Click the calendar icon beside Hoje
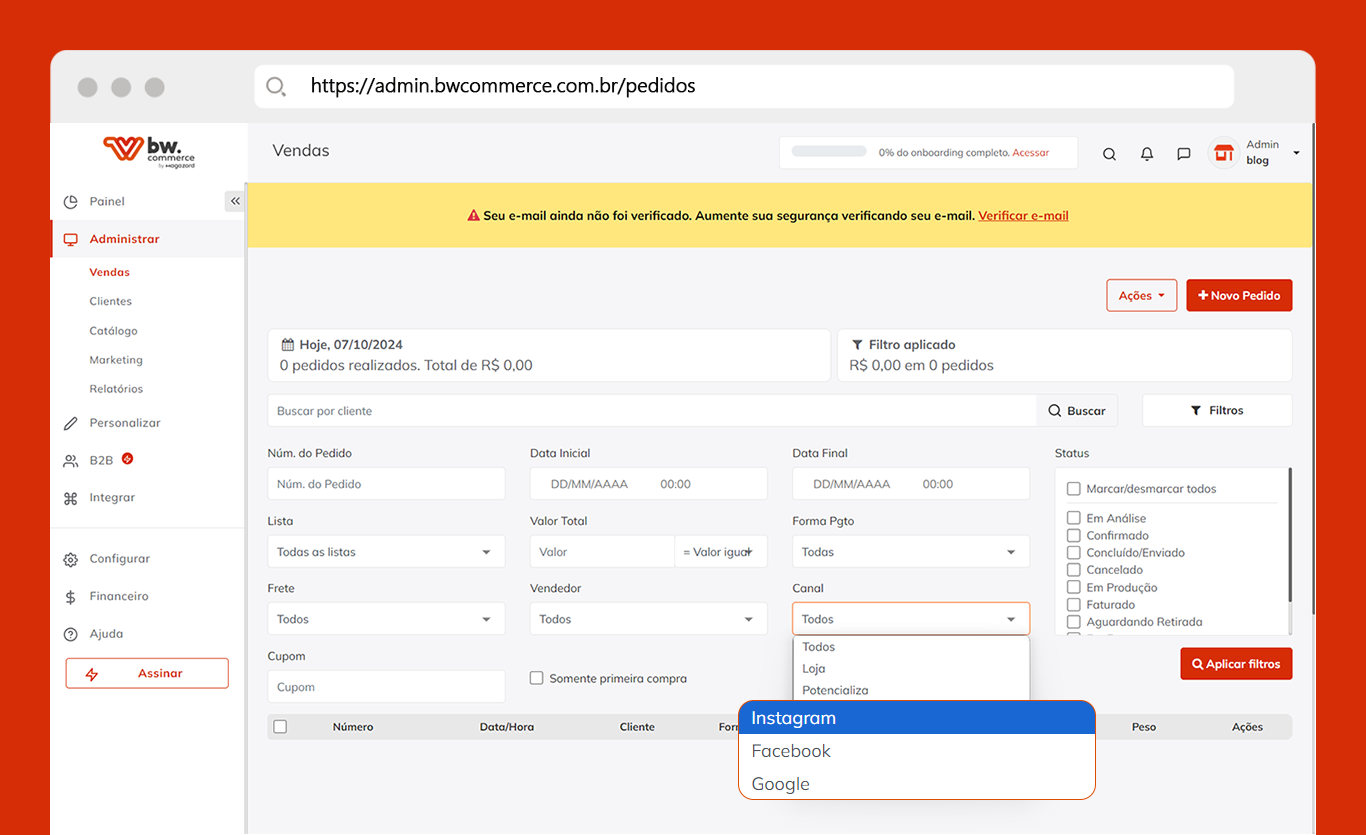1366x835 pixels. click(287, 345)
